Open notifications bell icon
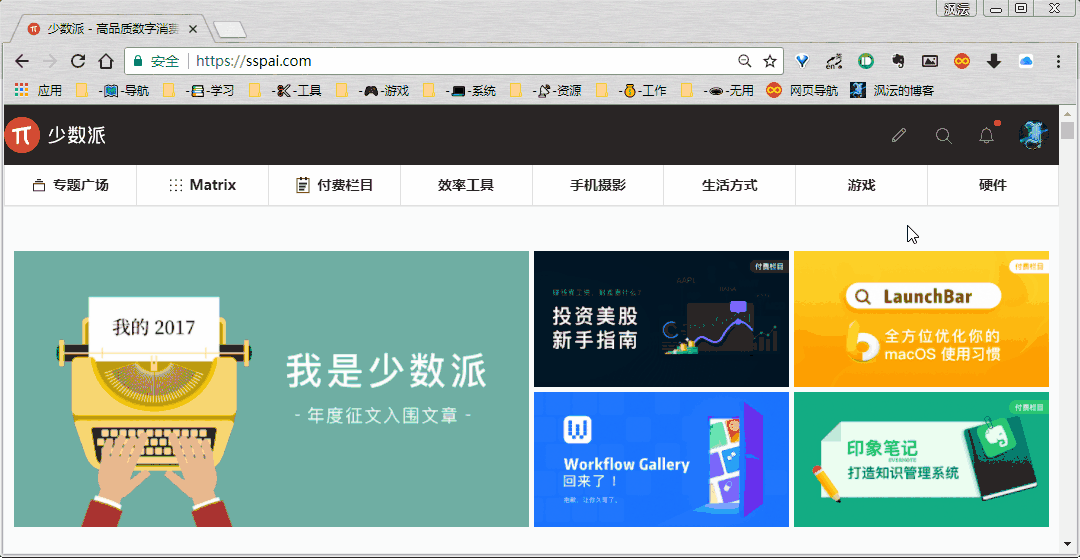1080x560 pixels. pyautogui.click(x=986, y=135)
